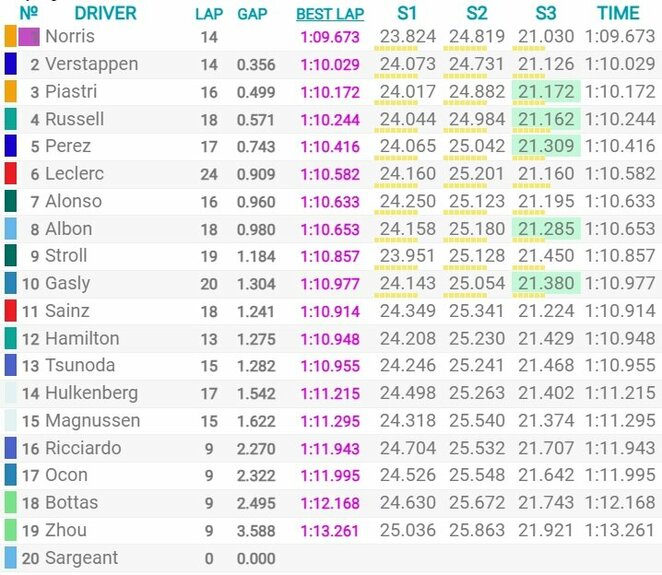This screenshot has height=575, width=662.
Task: Click the BEST LAP column header link
Action: [330, 14]
